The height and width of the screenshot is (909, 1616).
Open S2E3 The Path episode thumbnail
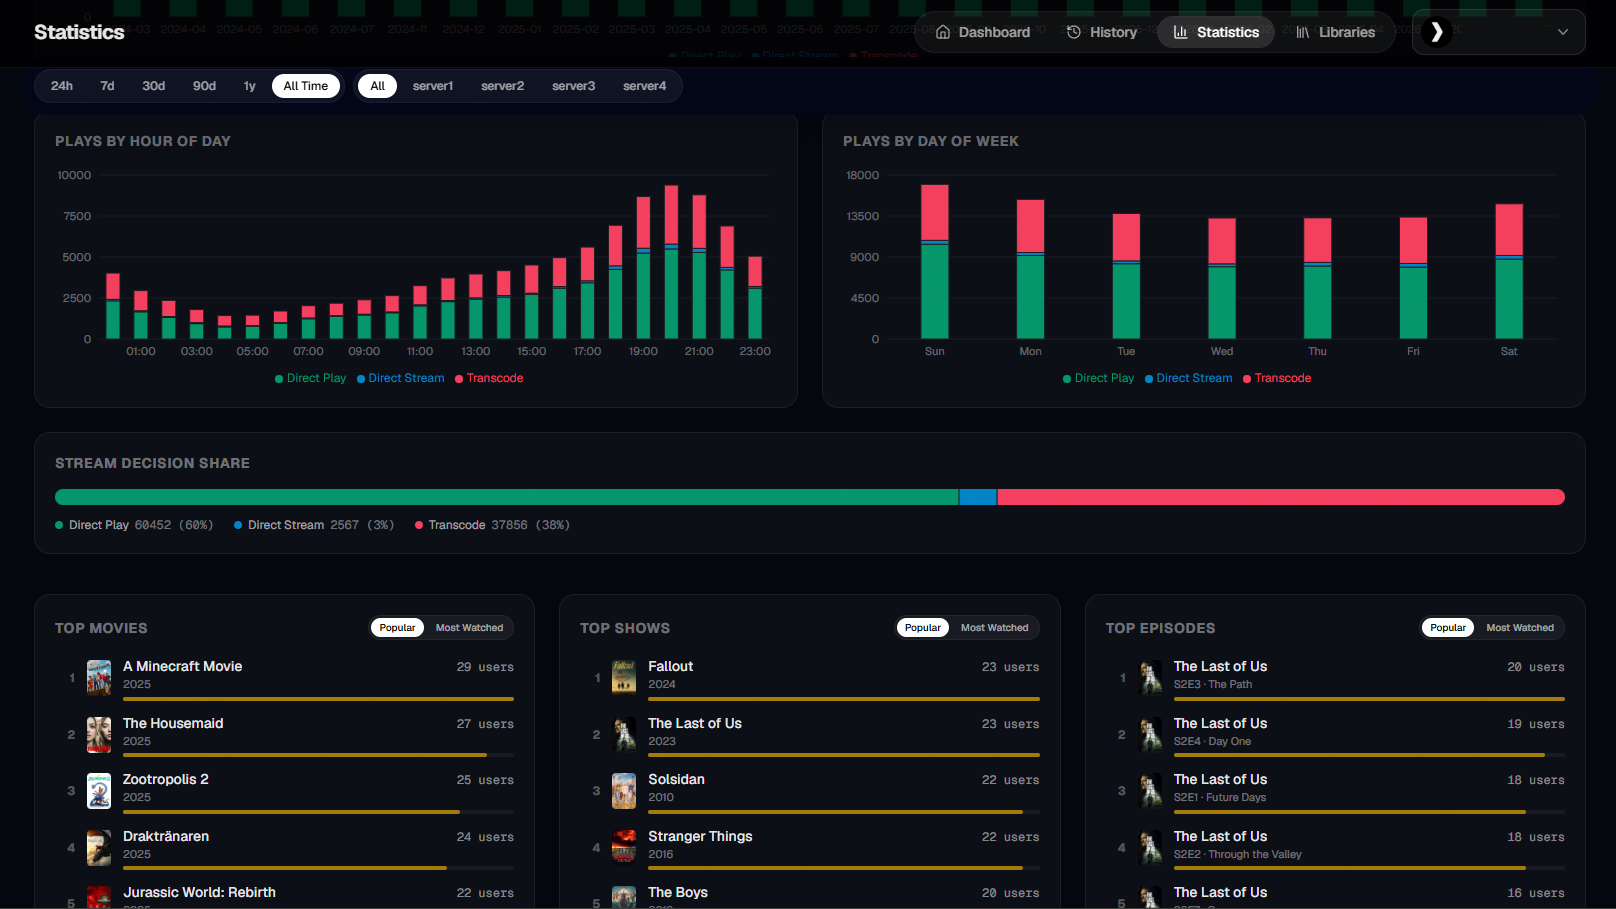click(1150, 677)
